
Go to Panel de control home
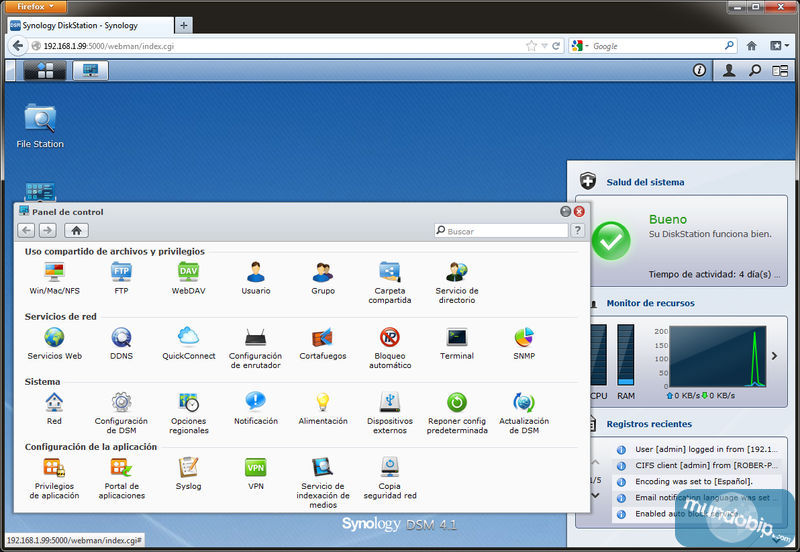pos(77,231)
